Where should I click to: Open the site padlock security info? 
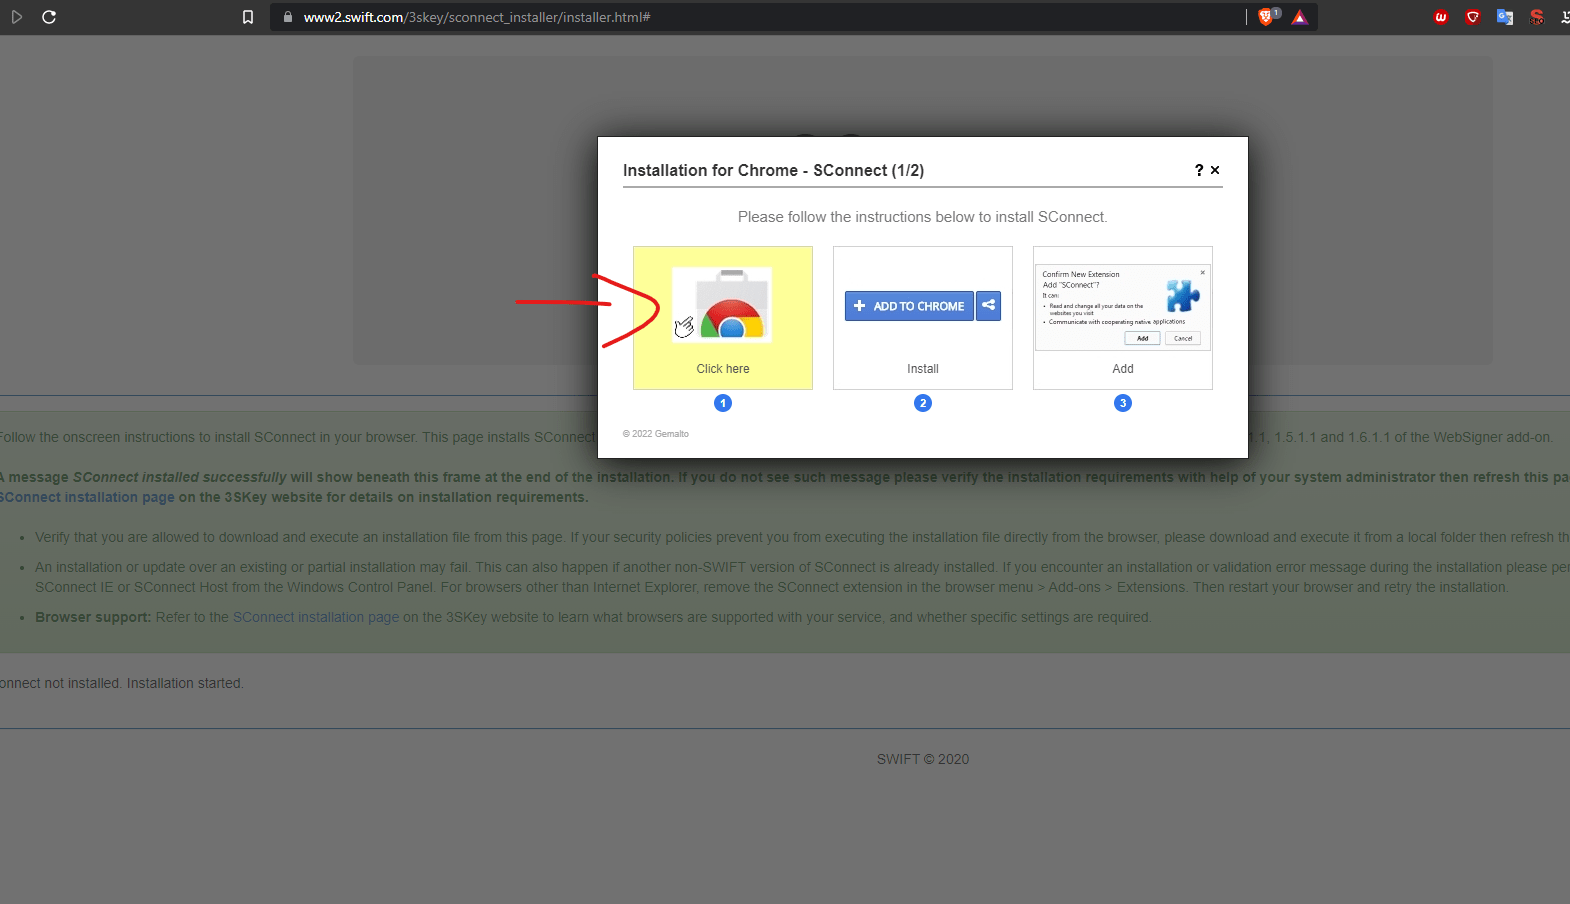click(x=288, y=17)
